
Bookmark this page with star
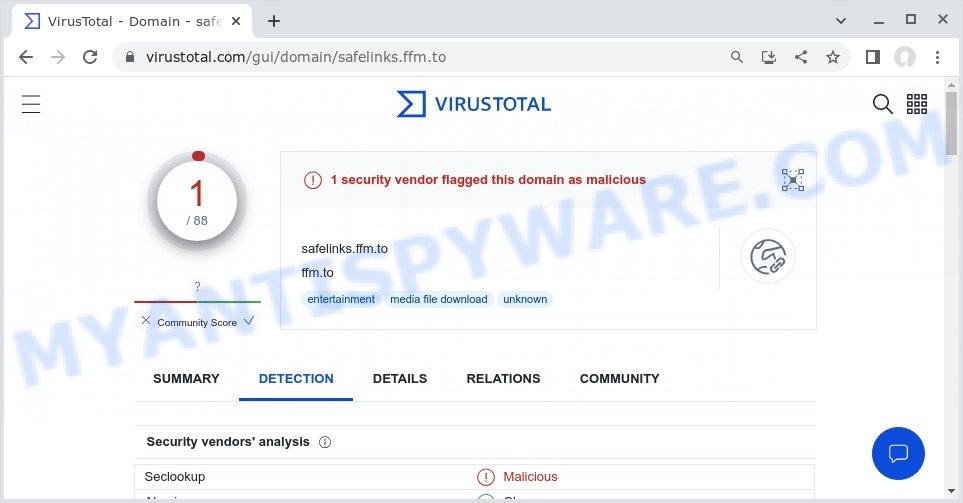coord(833,57)
